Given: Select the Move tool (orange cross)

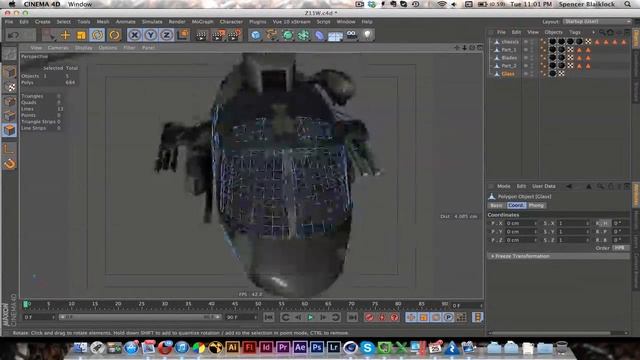Looking at the screenshot, I should (65, 36).
